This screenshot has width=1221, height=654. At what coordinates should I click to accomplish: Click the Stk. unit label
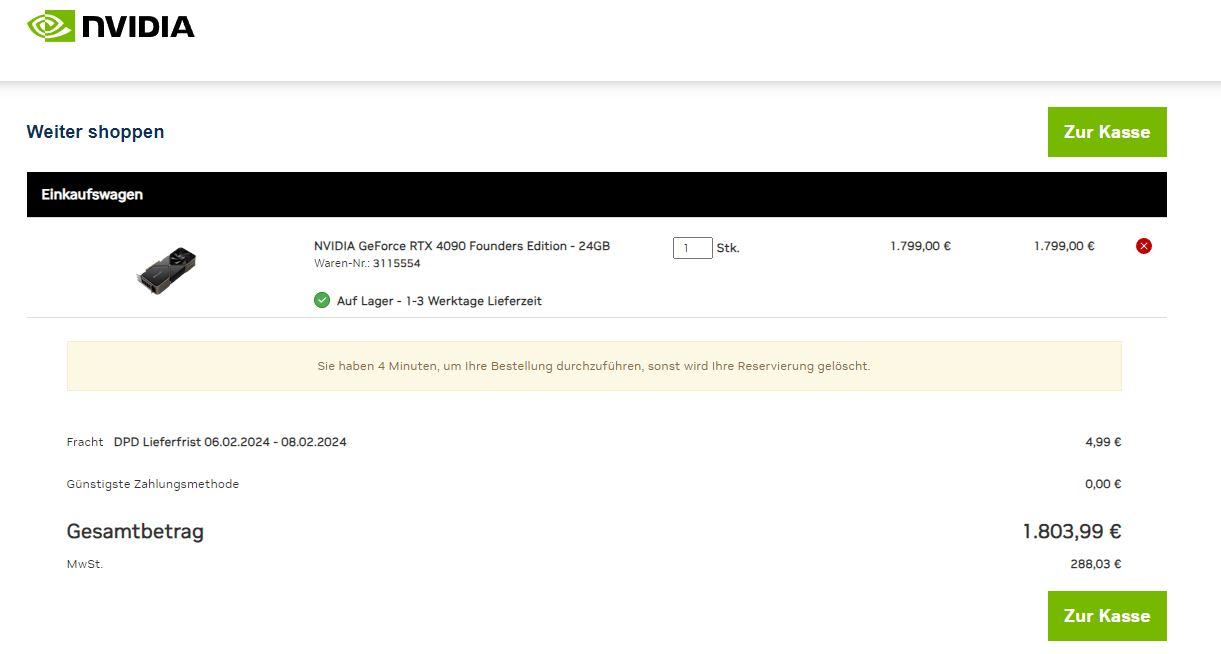pos(728,248)
